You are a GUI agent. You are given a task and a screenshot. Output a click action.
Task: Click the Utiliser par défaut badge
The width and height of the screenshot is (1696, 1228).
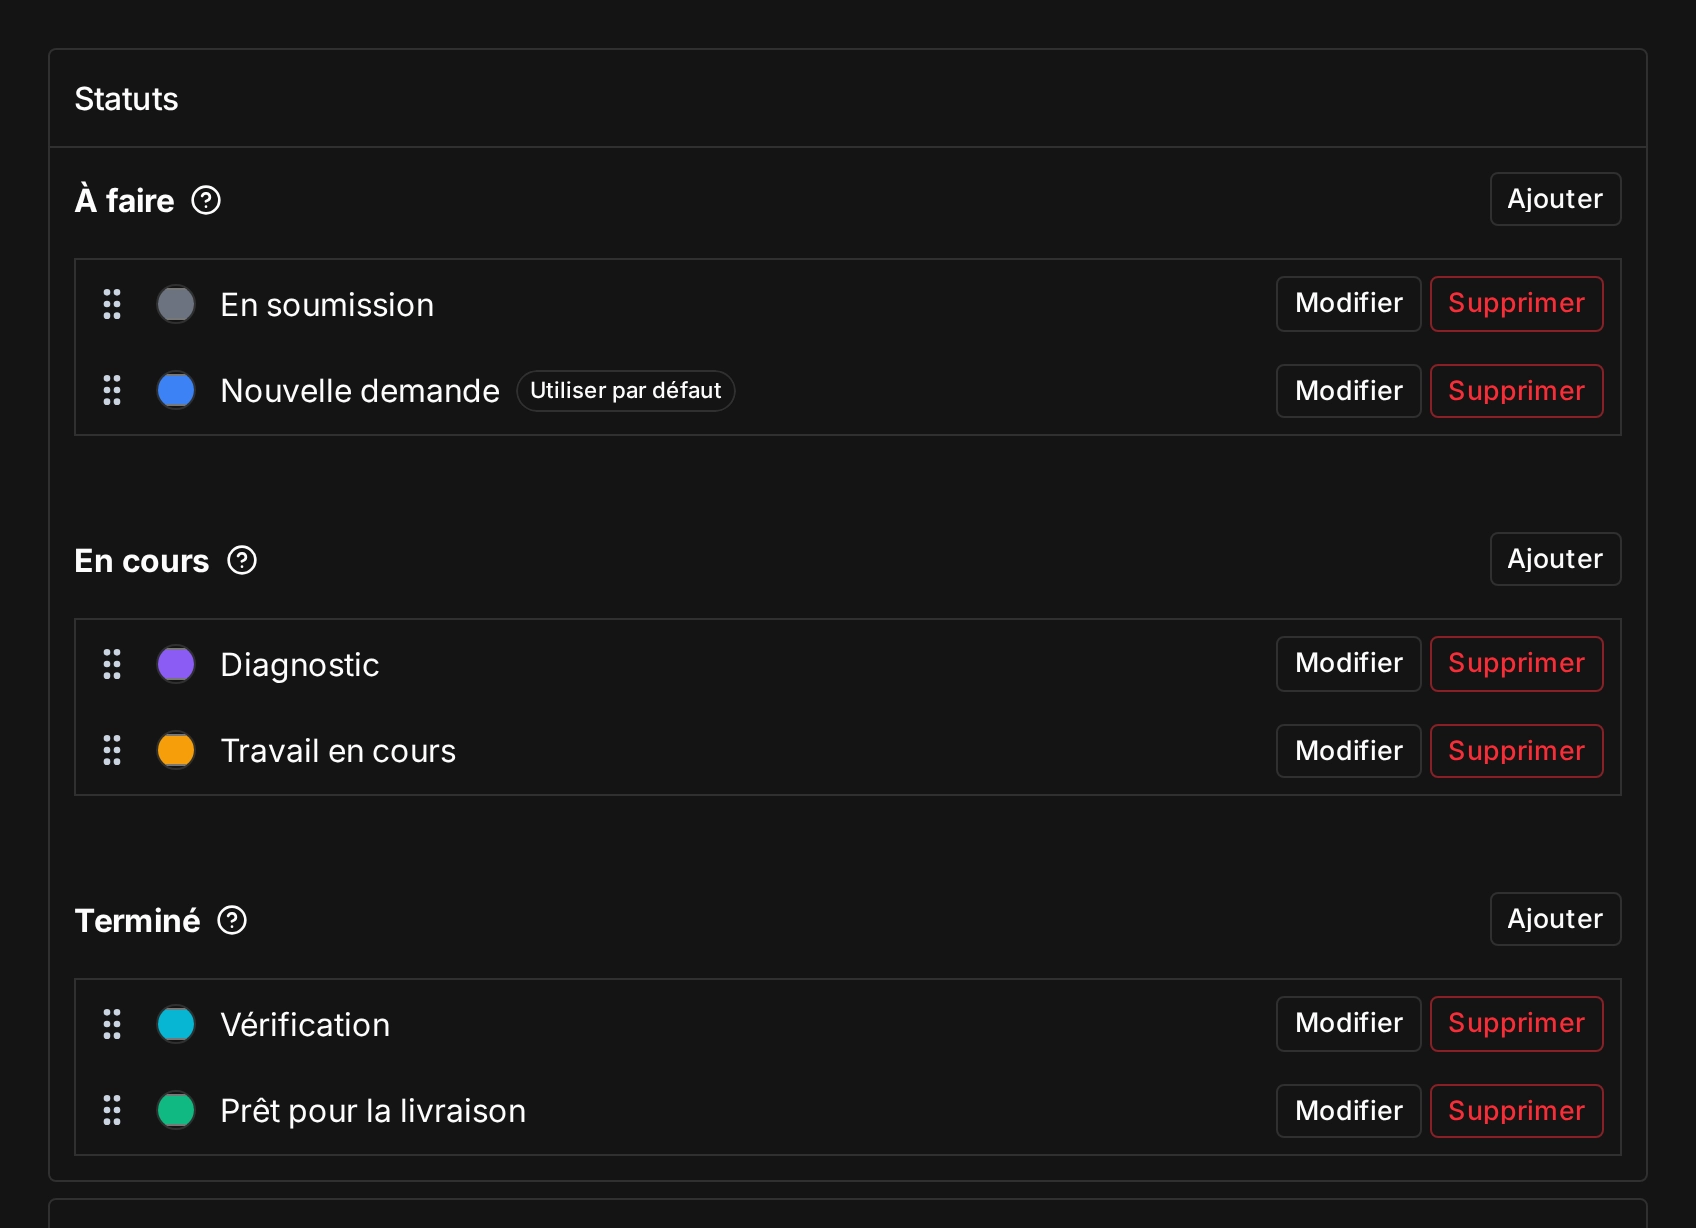[x=625, y=391]
